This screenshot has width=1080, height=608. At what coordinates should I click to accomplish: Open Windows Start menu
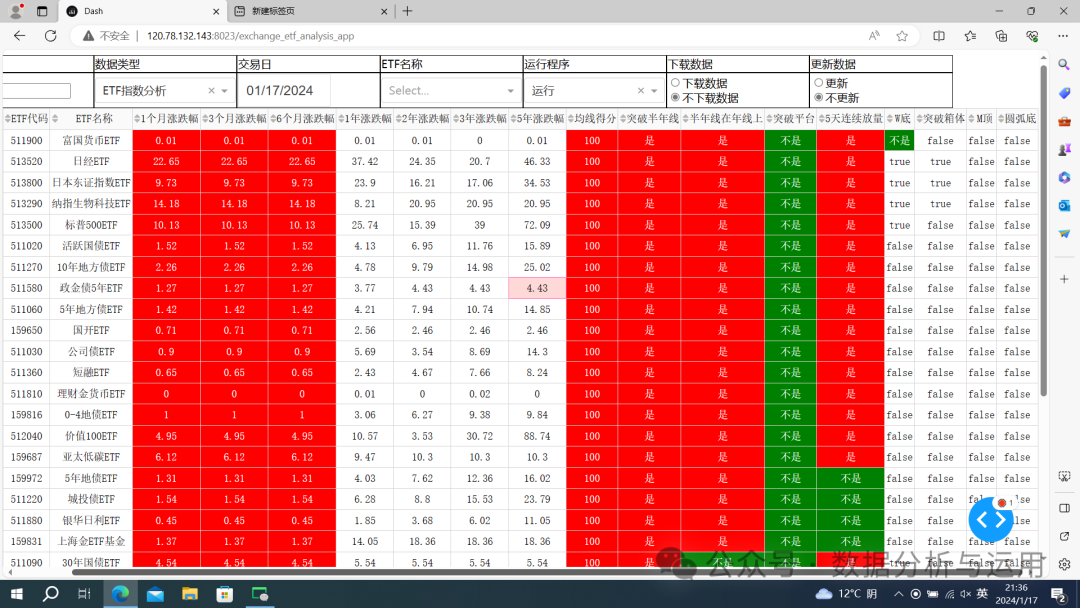point(17,594)
